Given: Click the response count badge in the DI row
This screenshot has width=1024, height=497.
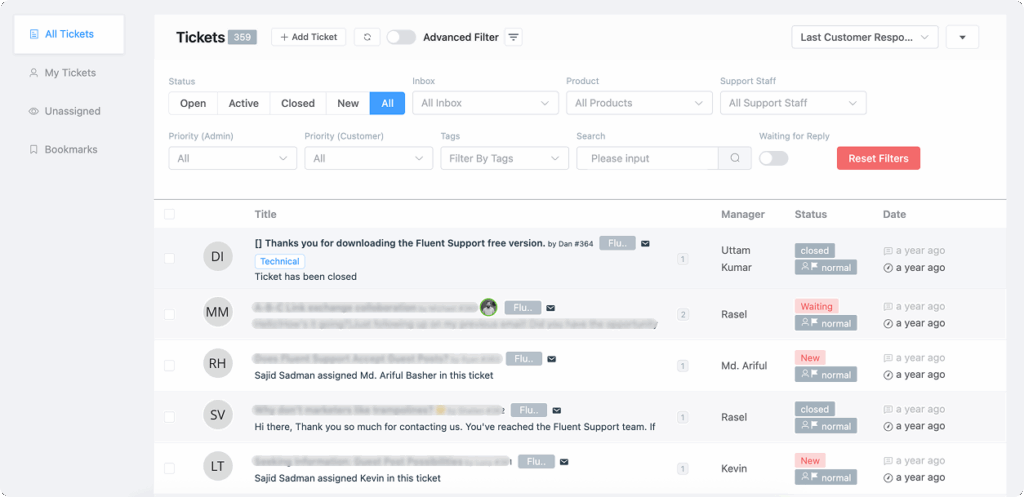Looking at the screenshot, I should click(x=682, y=259).
